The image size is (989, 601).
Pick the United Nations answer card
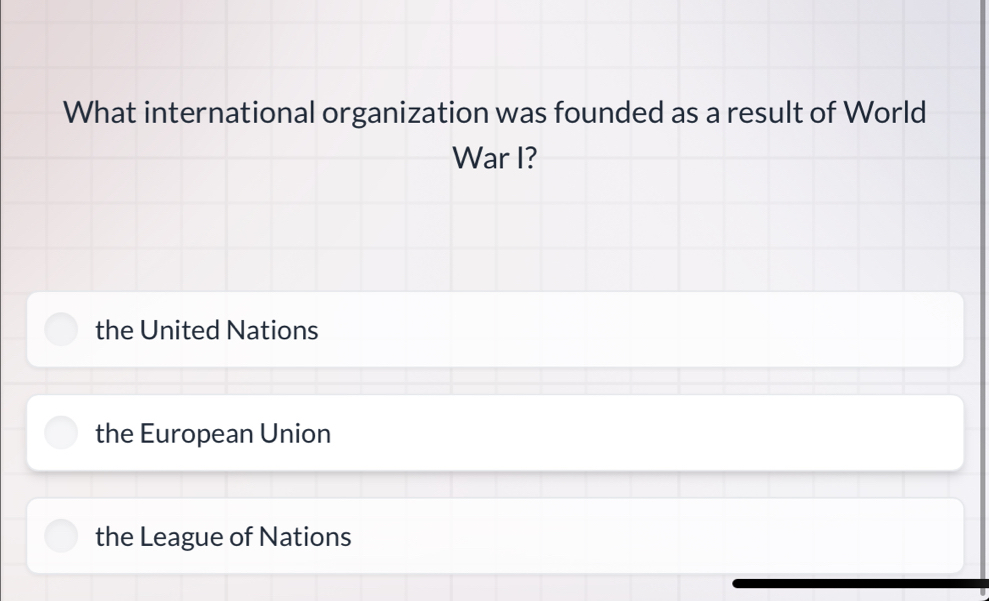point(495,330)
